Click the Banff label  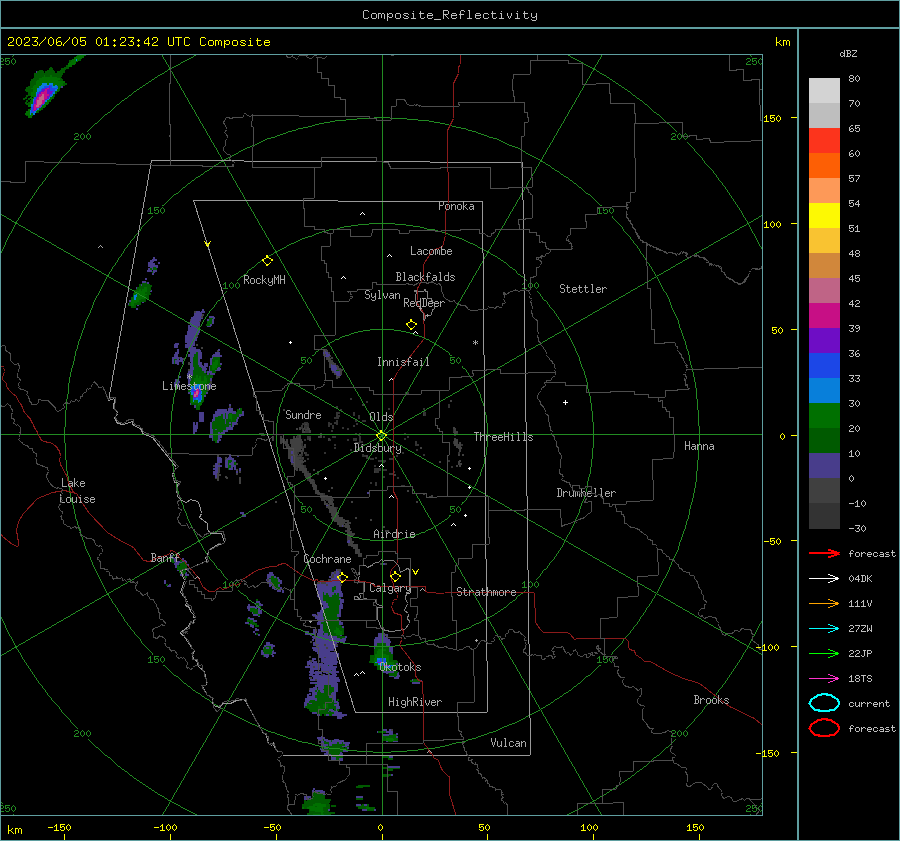click(x=165, y=557)
